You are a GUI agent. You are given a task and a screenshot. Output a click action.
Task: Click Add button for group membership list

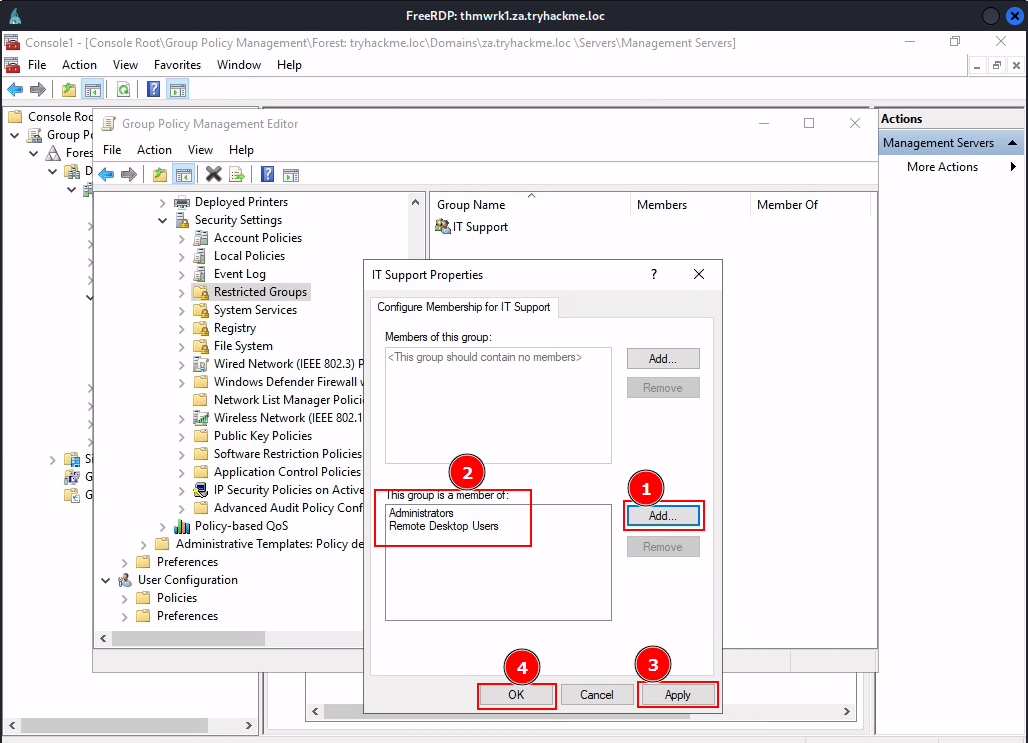[663, 516]
